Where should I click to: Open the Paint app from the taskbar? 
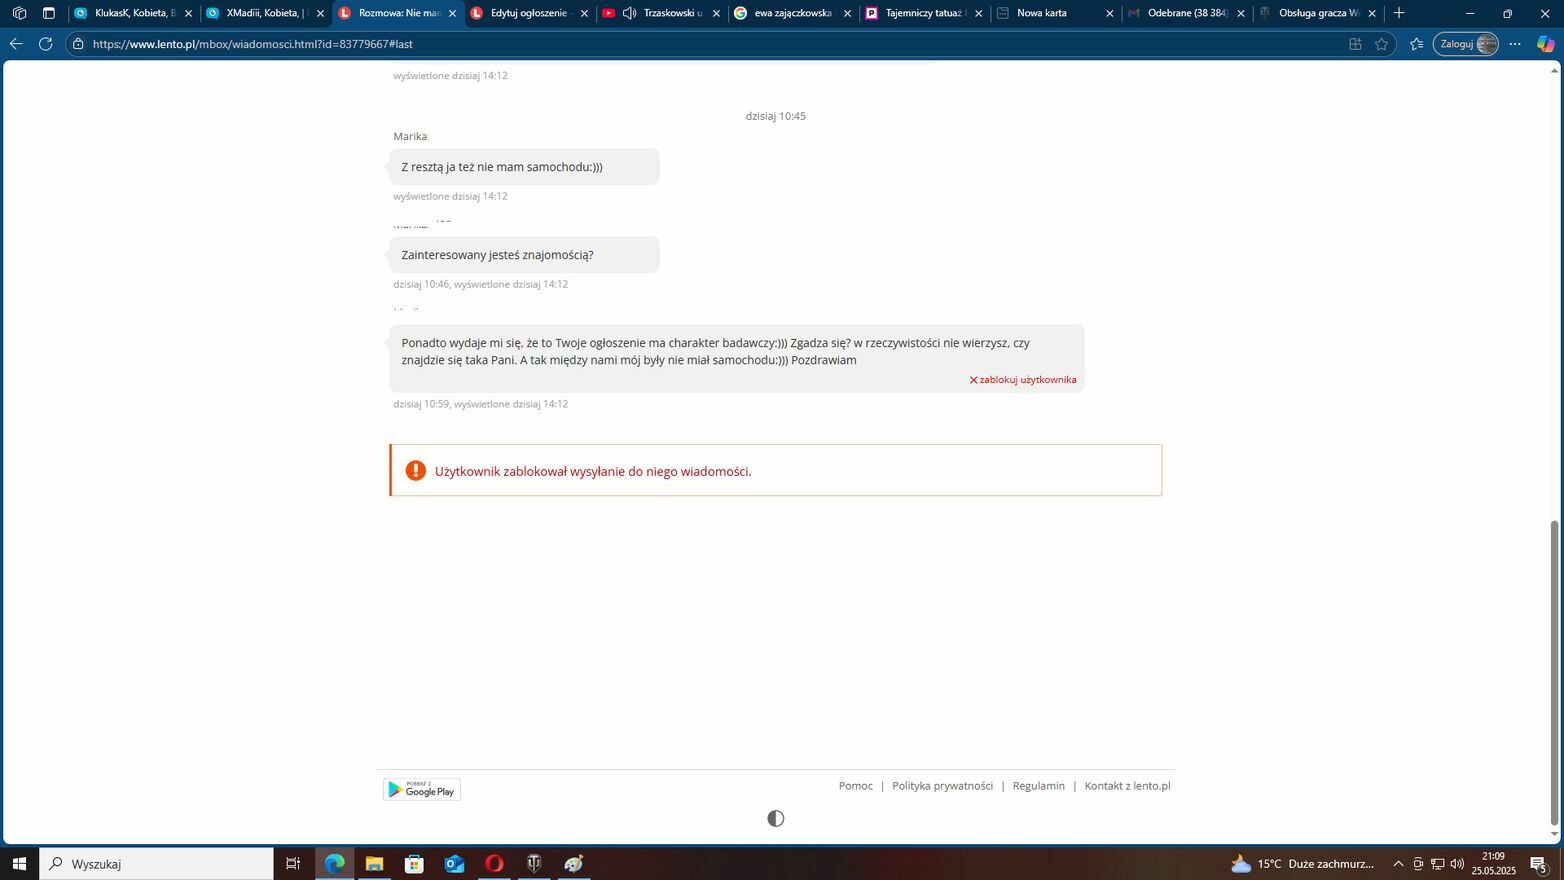point(574,863)
